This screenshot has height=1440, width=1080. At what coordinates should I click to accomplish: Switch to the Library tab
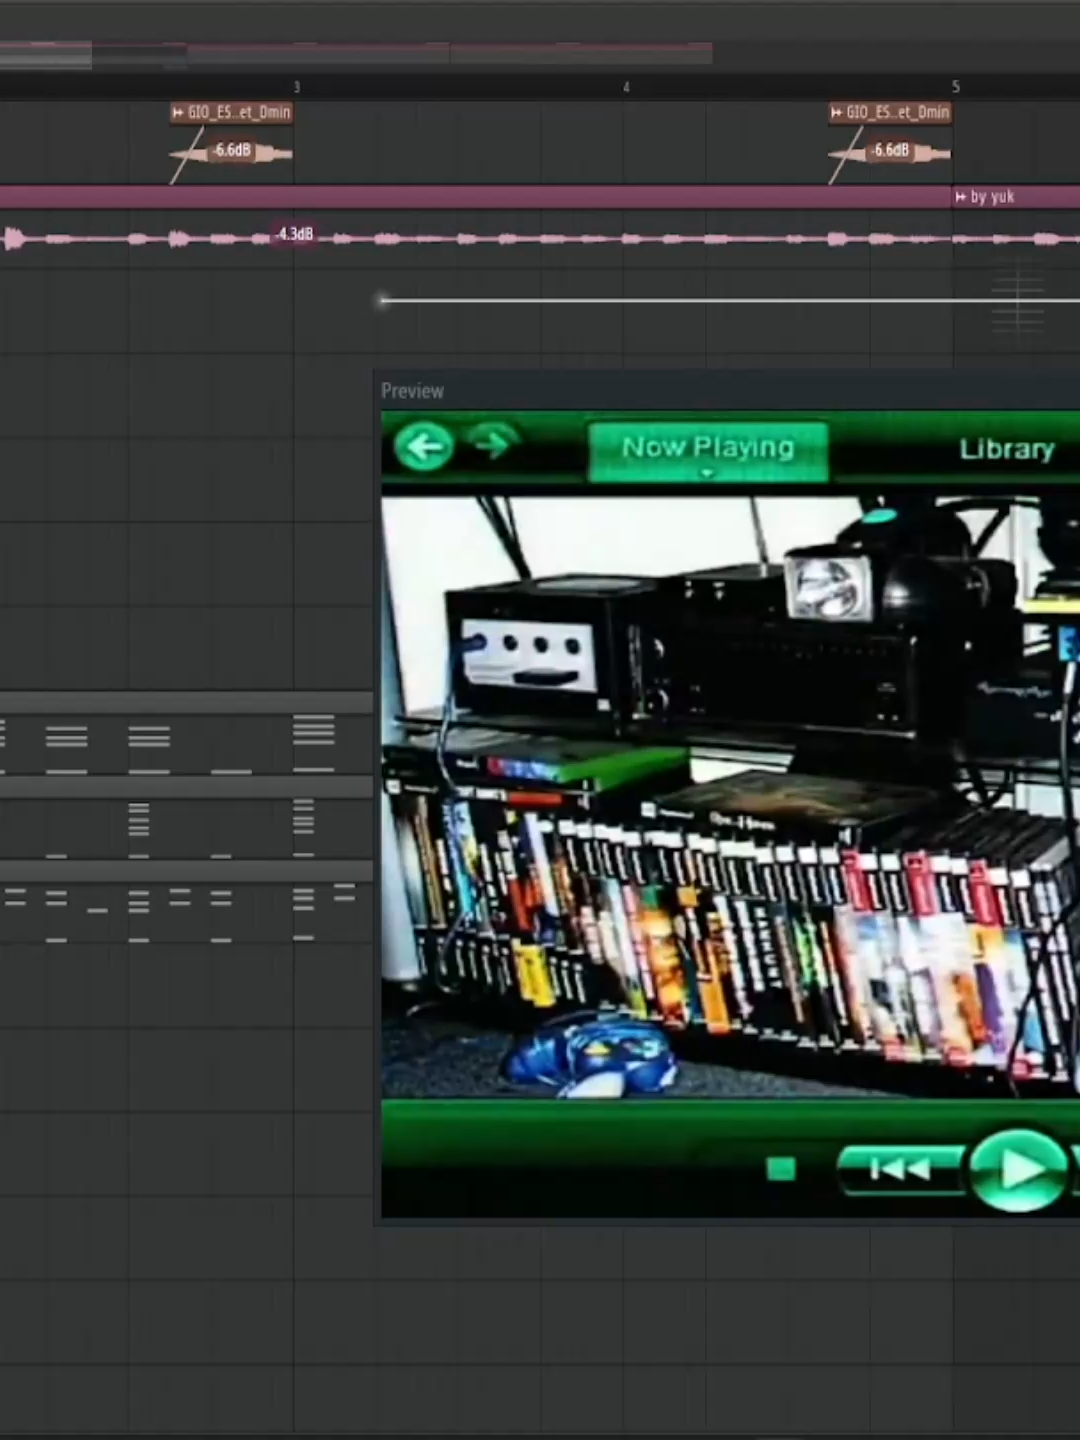click(x=1006, y=449)
